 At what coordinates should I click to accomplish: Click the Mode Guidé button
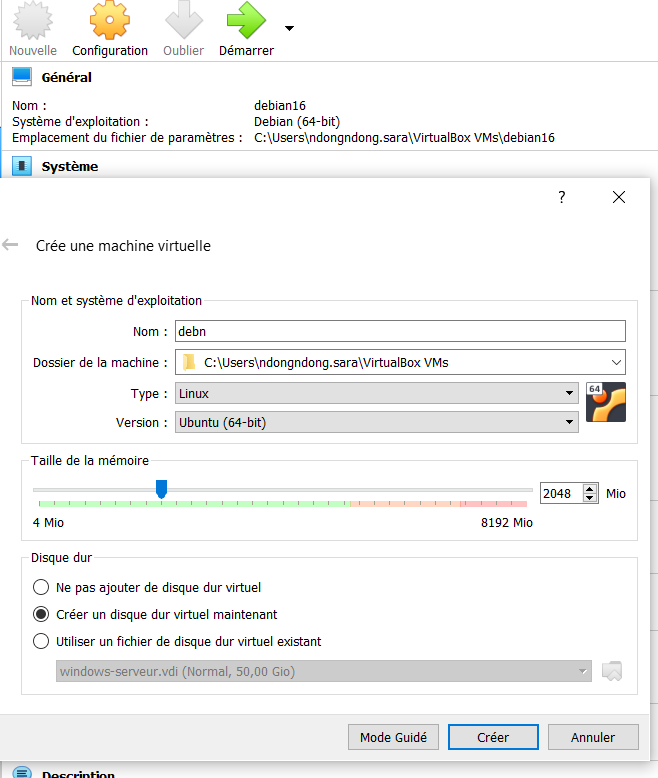393,737
